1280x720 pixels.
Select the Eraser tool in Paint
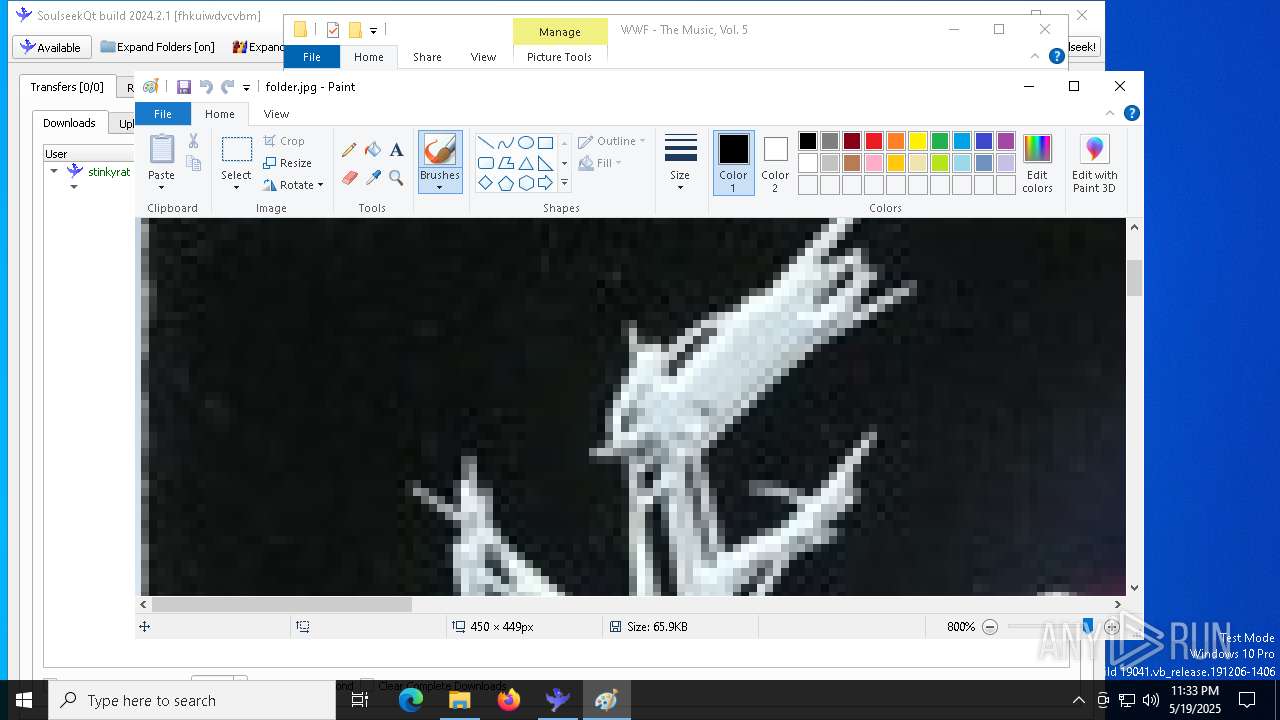tap(349, 178)
